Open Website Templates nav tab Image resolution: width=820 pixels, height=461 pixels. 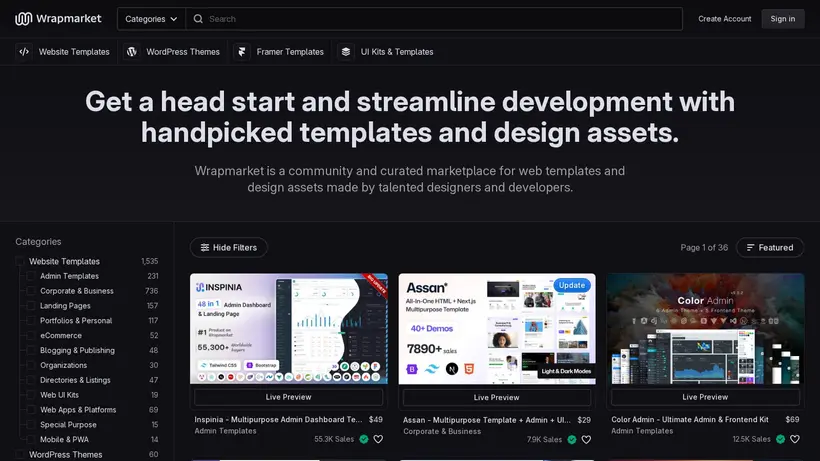63,52
